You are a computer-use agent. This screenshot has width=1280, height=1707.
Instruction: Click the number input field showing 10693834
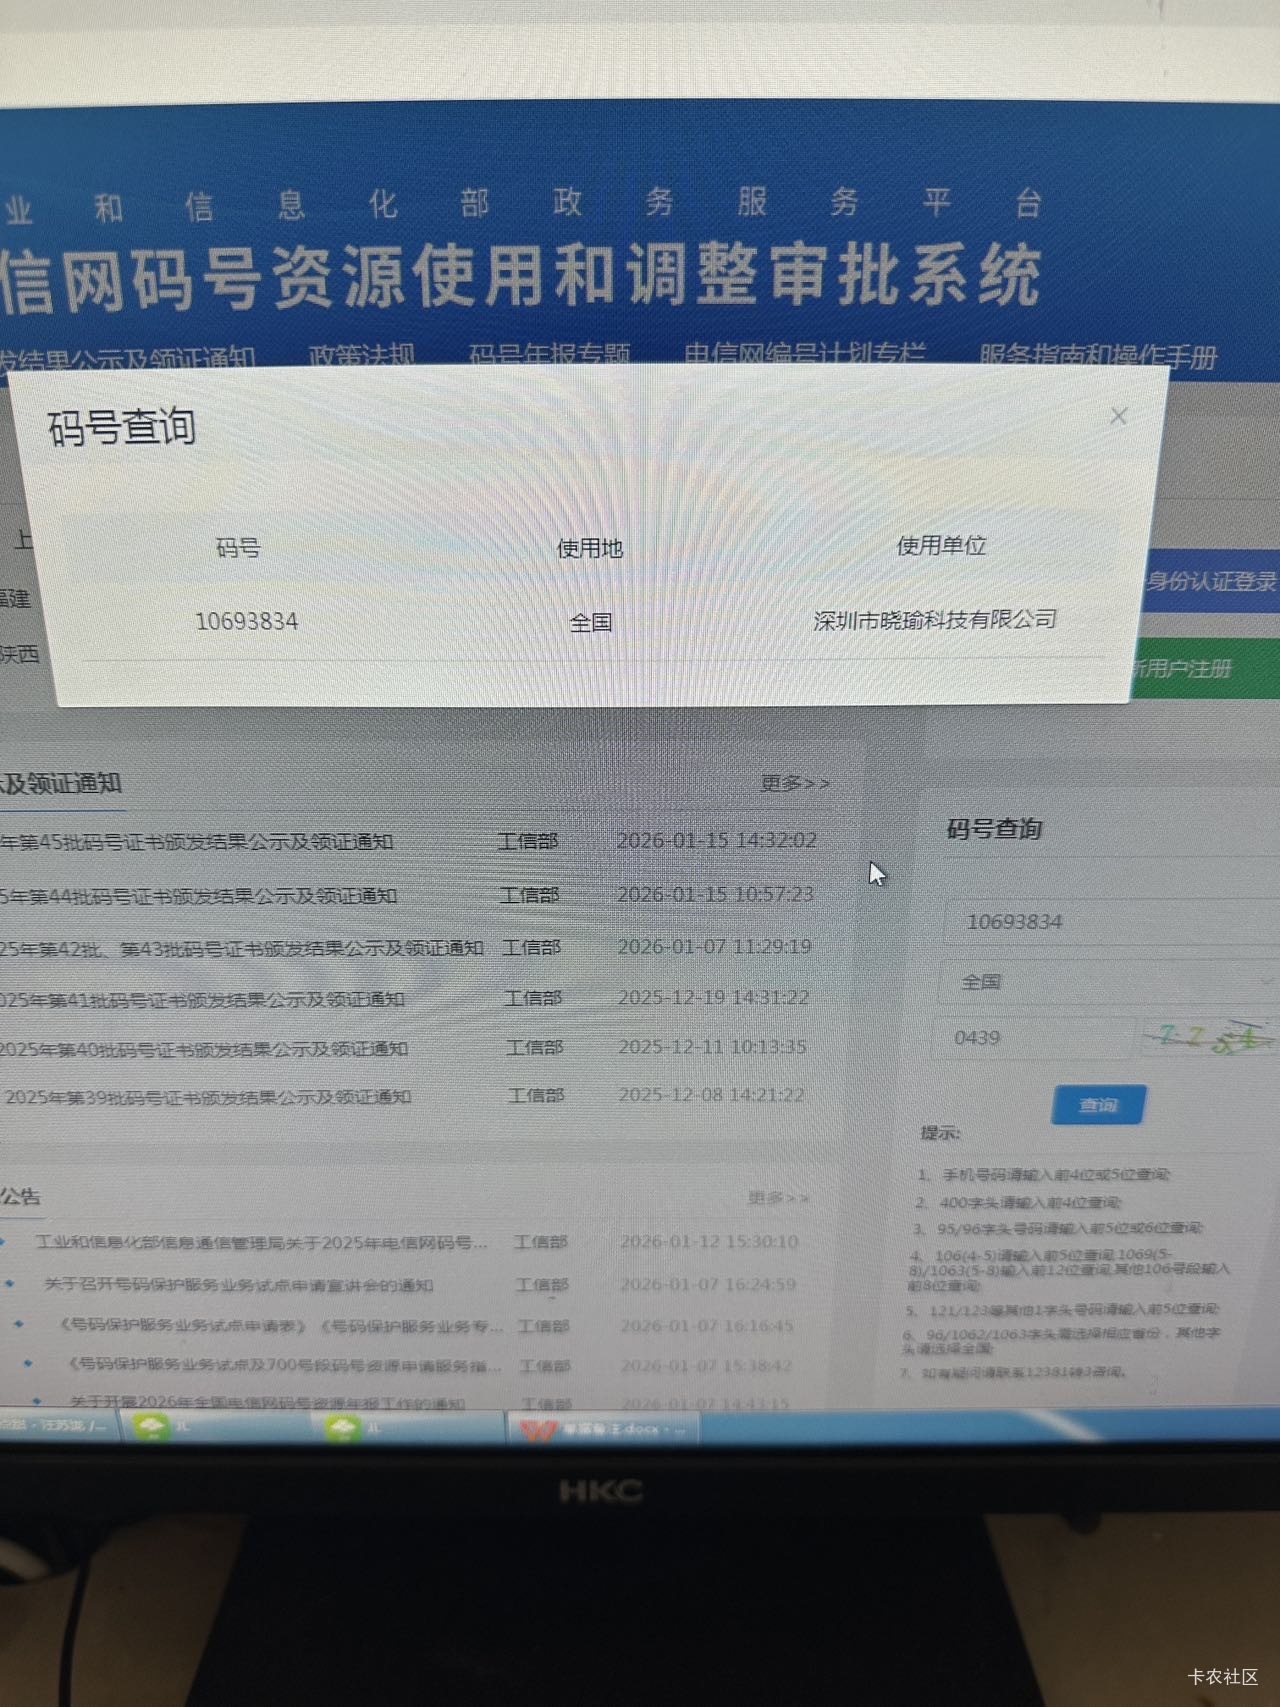pyautogui.click(x=1100, y=922)
